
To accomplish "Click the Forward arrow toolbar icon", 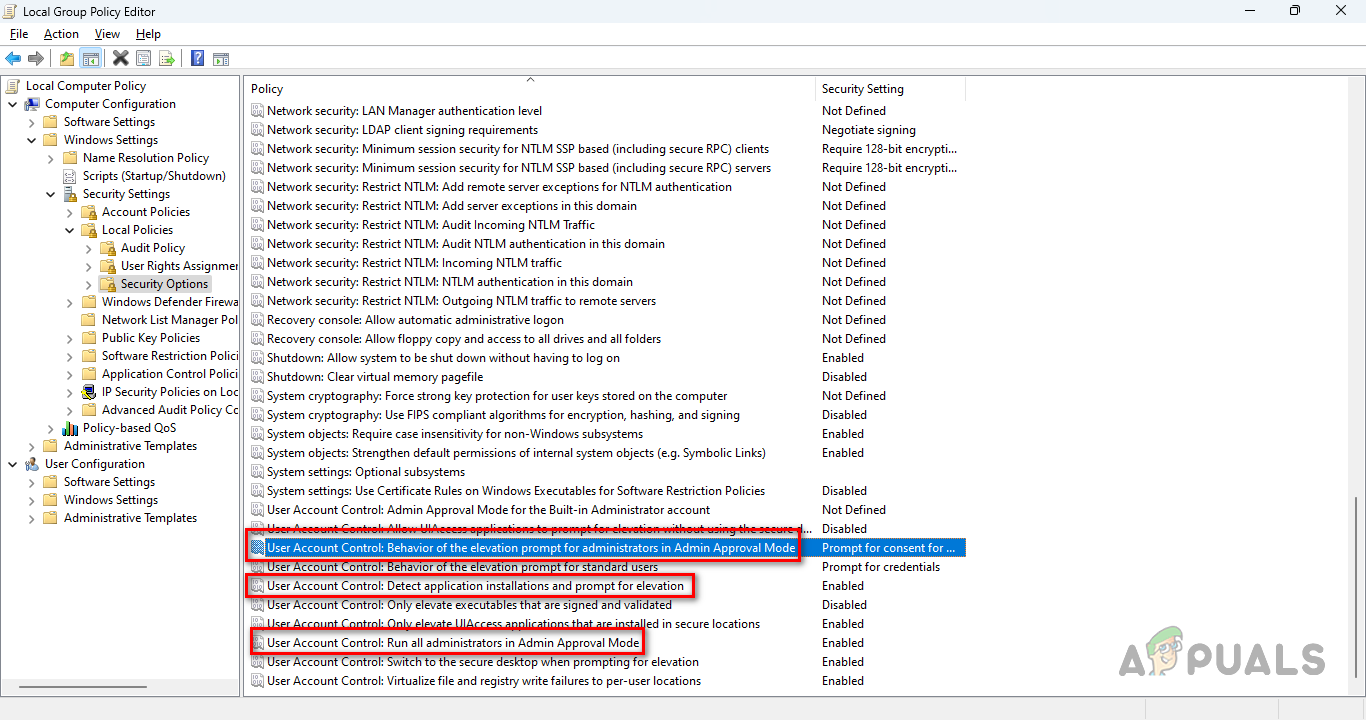I will (36, 57).
